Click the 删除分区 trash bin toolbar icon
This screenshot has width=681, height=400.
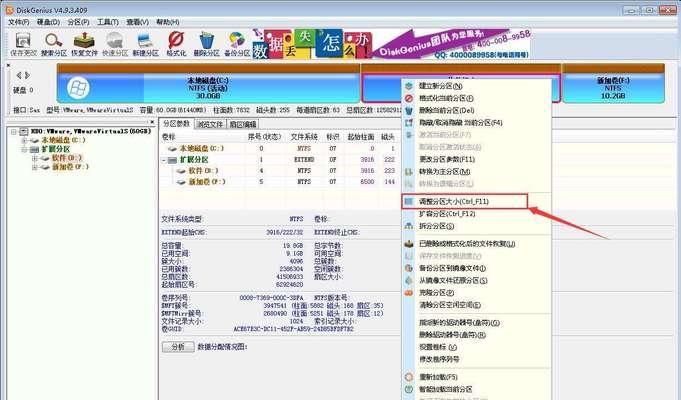[206, 44]
